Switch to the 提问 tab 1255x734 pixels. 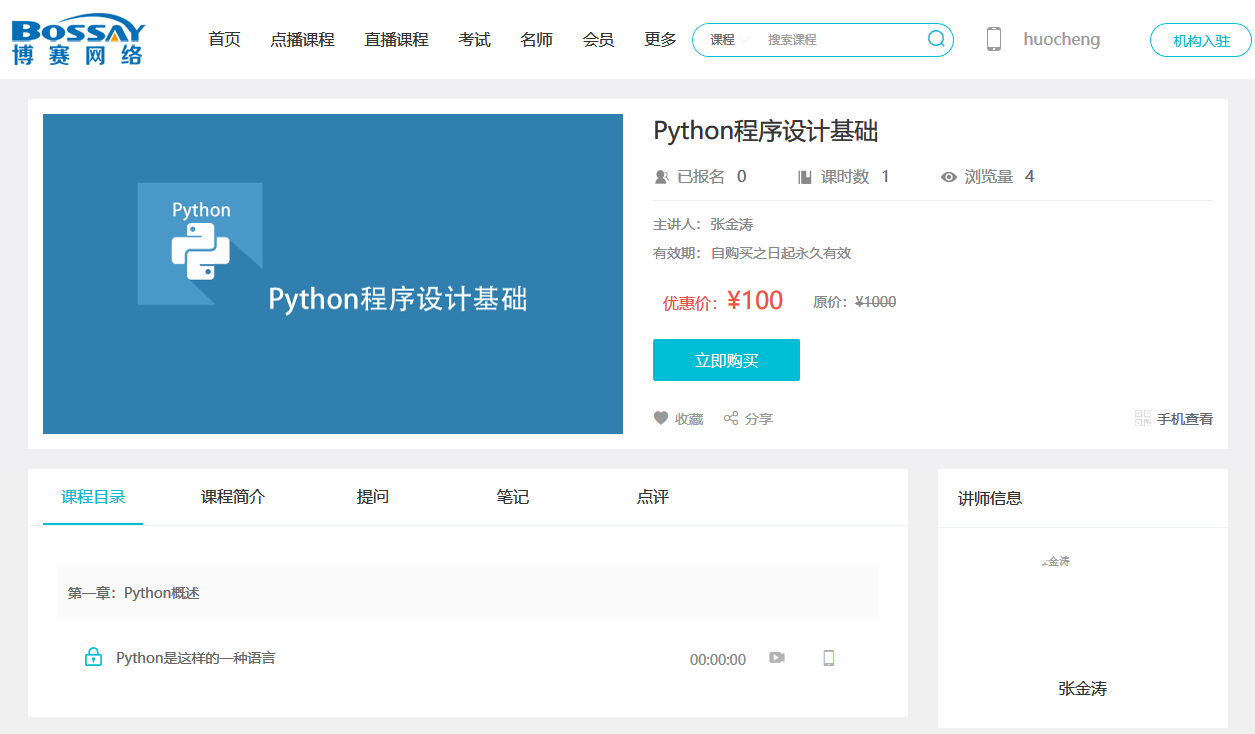(373, 497)
